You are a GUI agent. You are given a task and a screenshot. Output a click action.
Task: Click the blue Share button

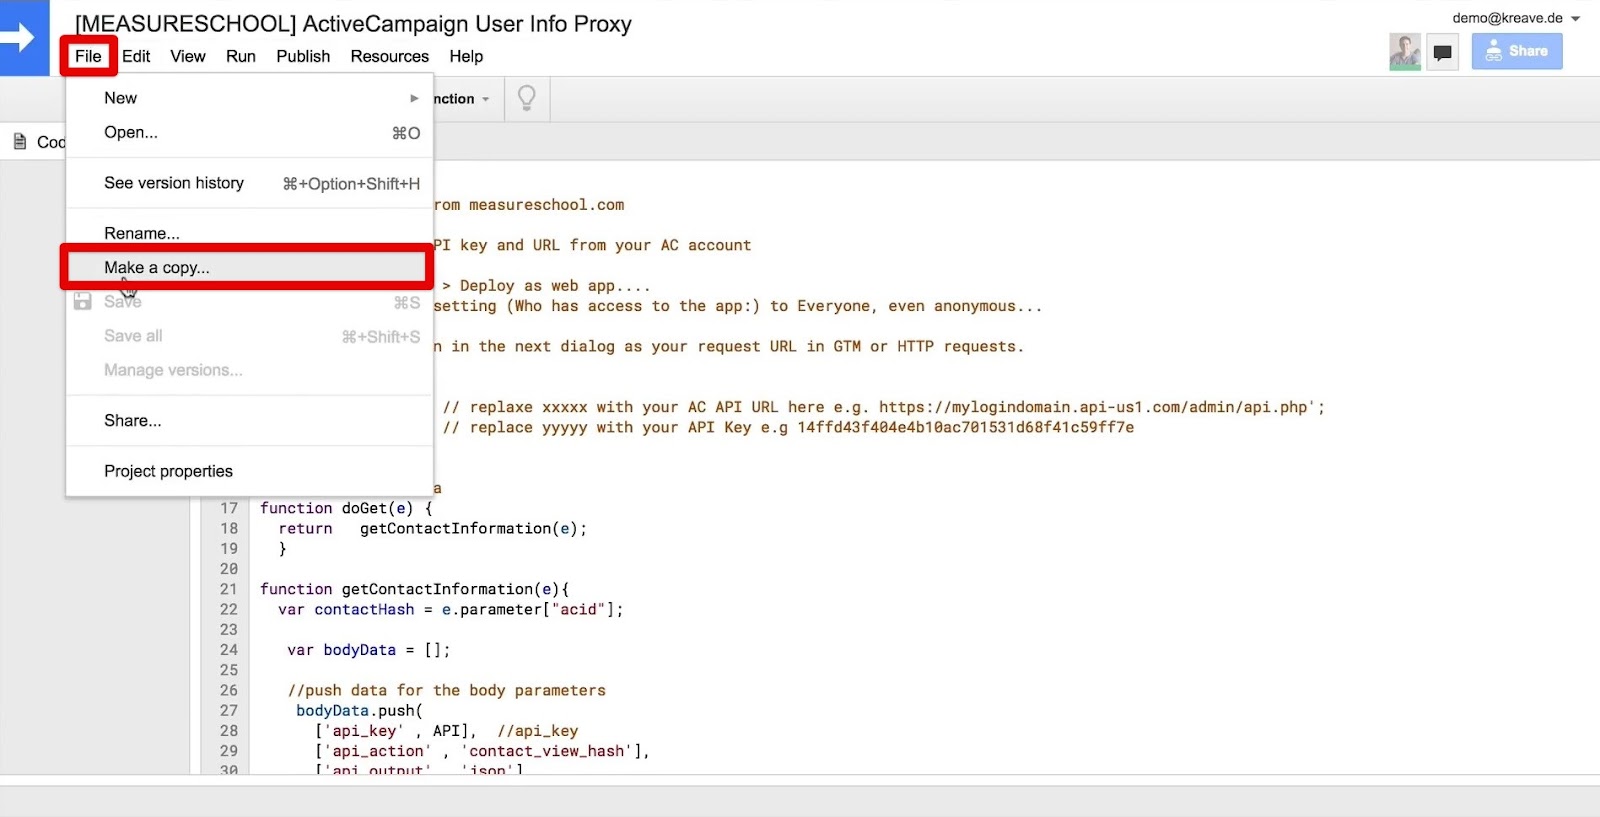click(x=1517, y=51)
